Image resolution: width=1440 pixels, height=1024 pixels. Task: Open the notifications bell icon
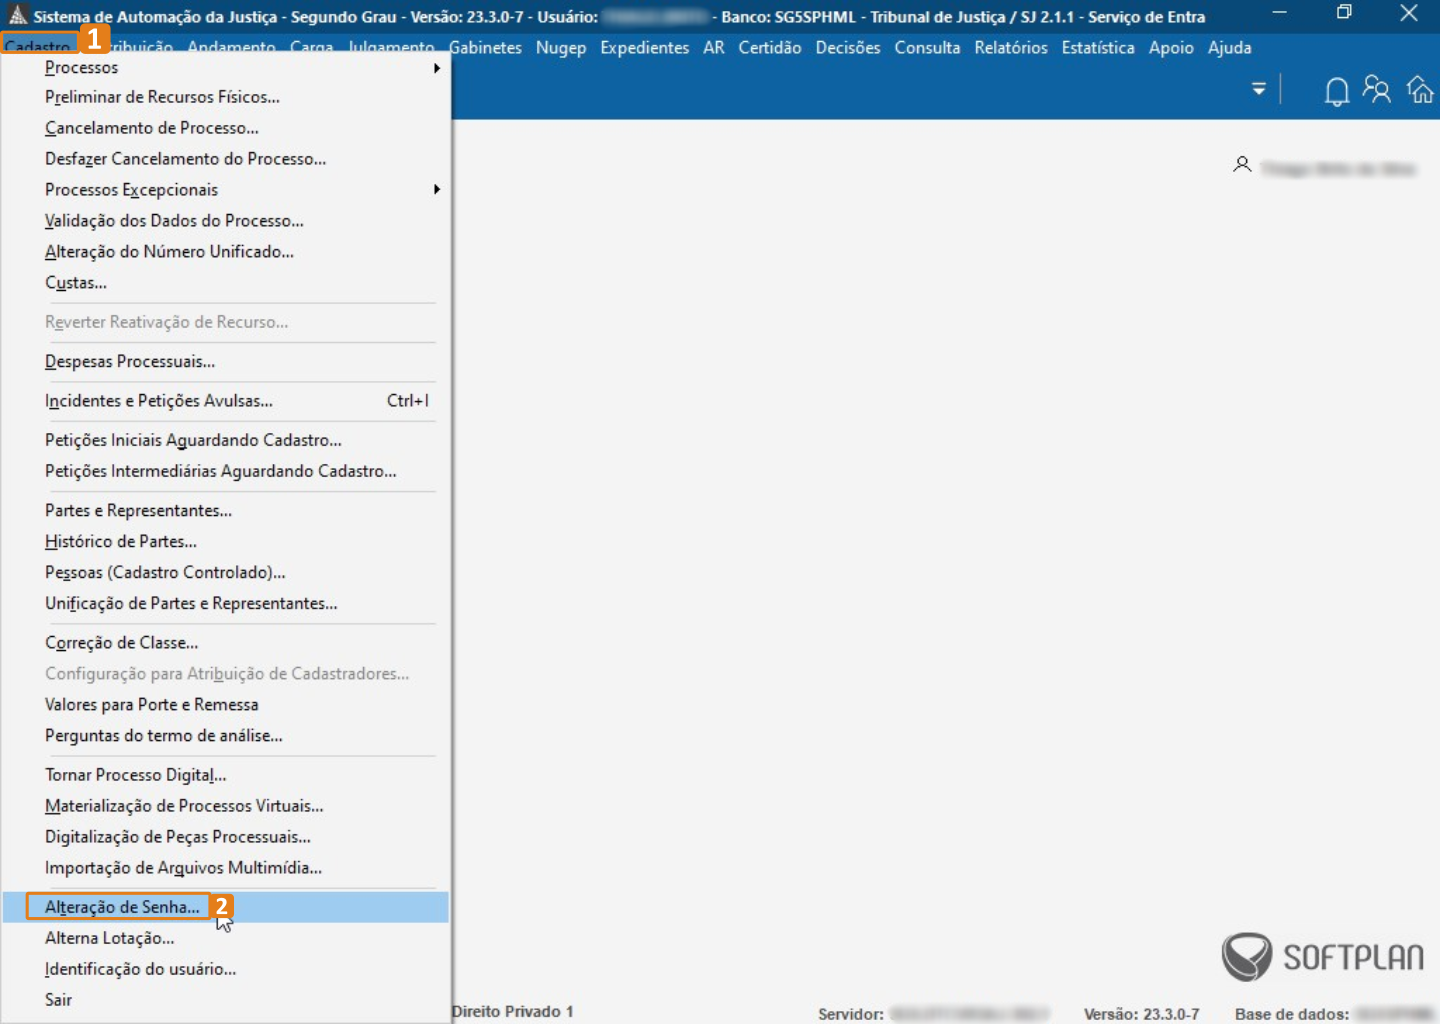(1336, 91)
